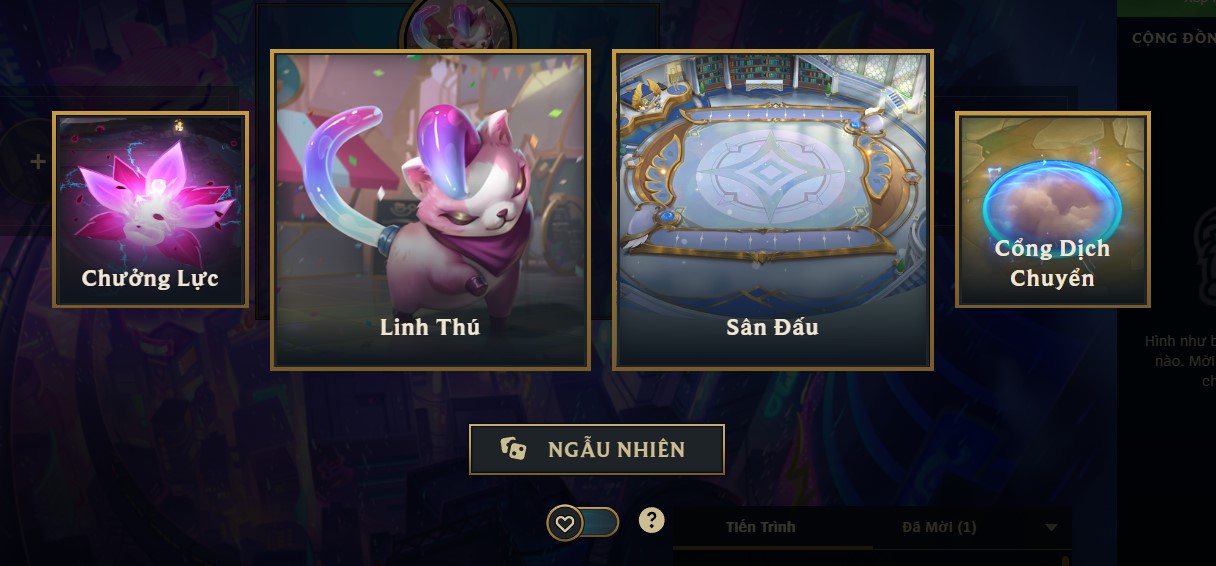Viewport: 1216px width, 566px height.
Task: Switch to the Tiến Trình tab
Action: [x=761, y=527]
